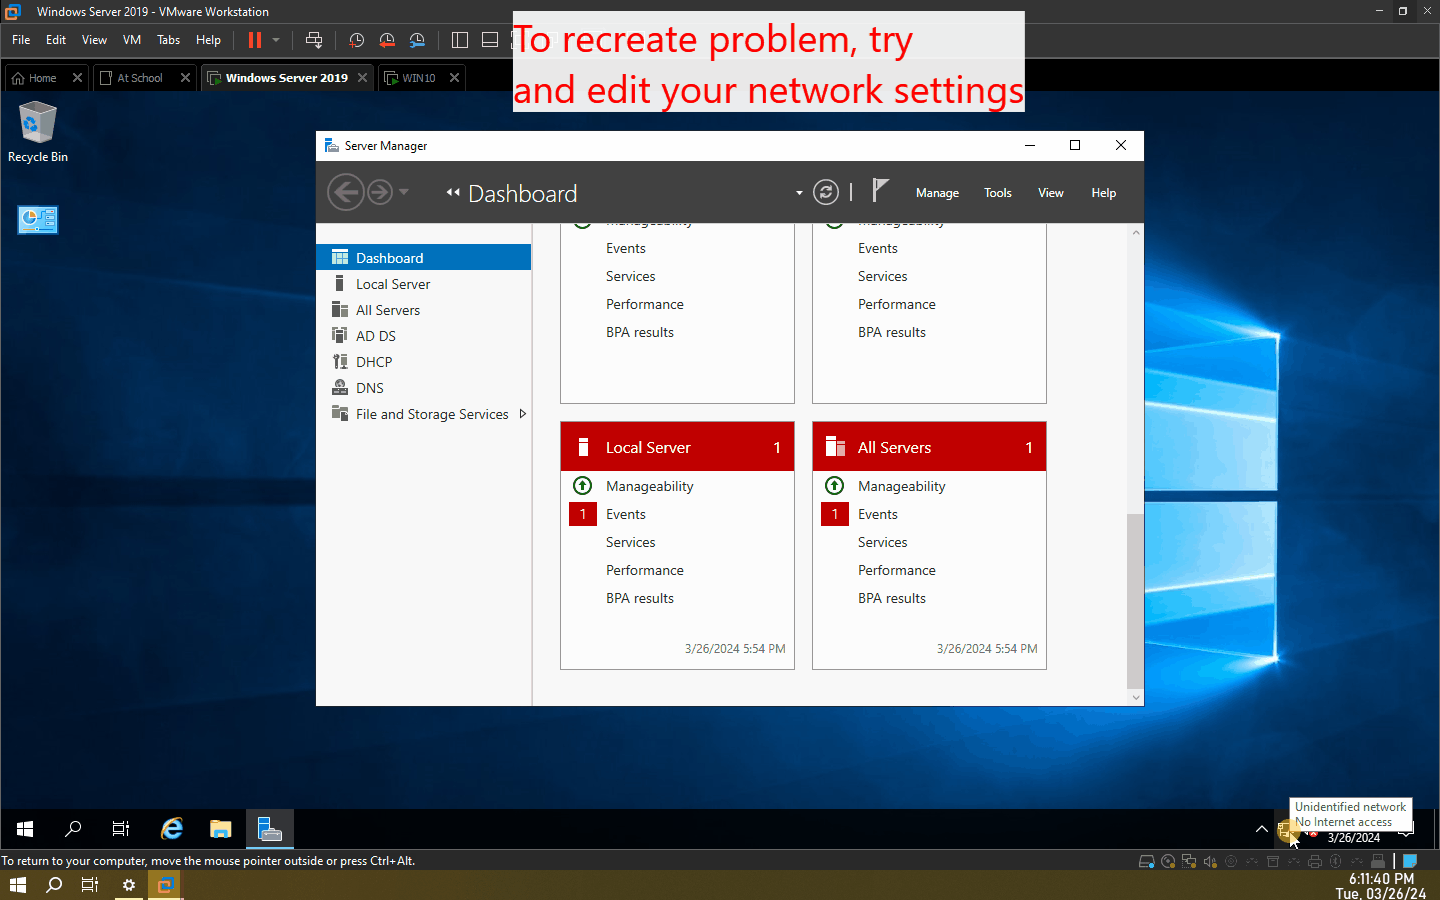Select All Servers in navigation pane
Image resolution: width=1440 pixels, height=900 pixels.
(x=424, y=310)
